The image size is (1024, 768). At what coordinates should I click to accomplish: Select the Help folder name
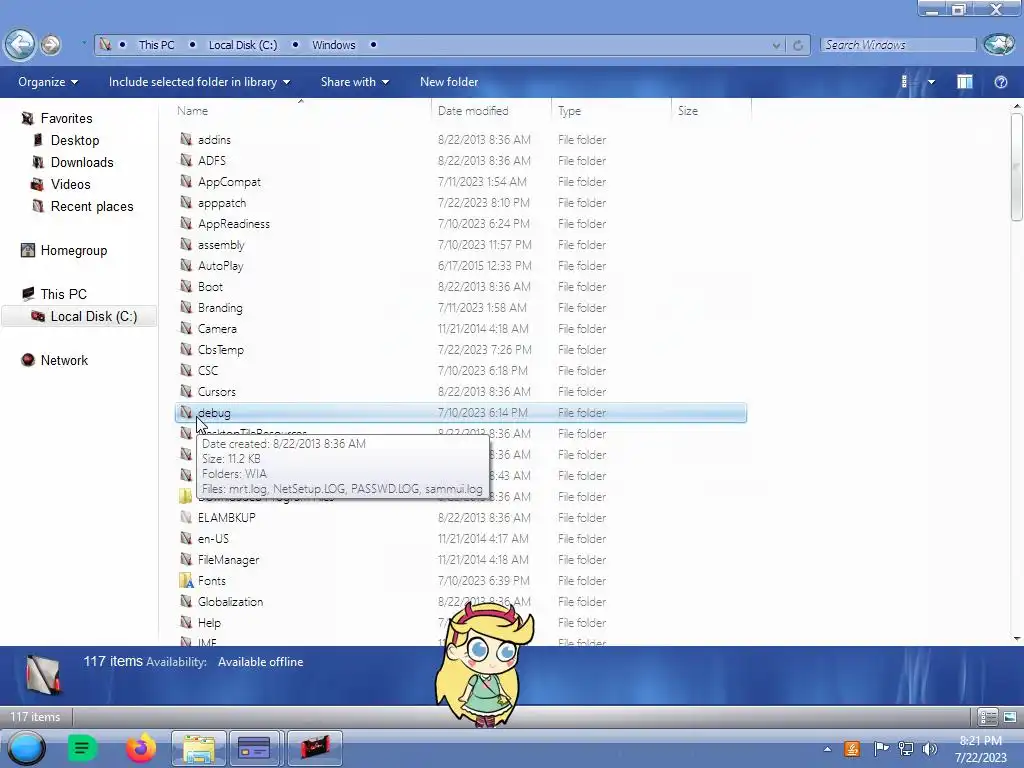(209, 622)
